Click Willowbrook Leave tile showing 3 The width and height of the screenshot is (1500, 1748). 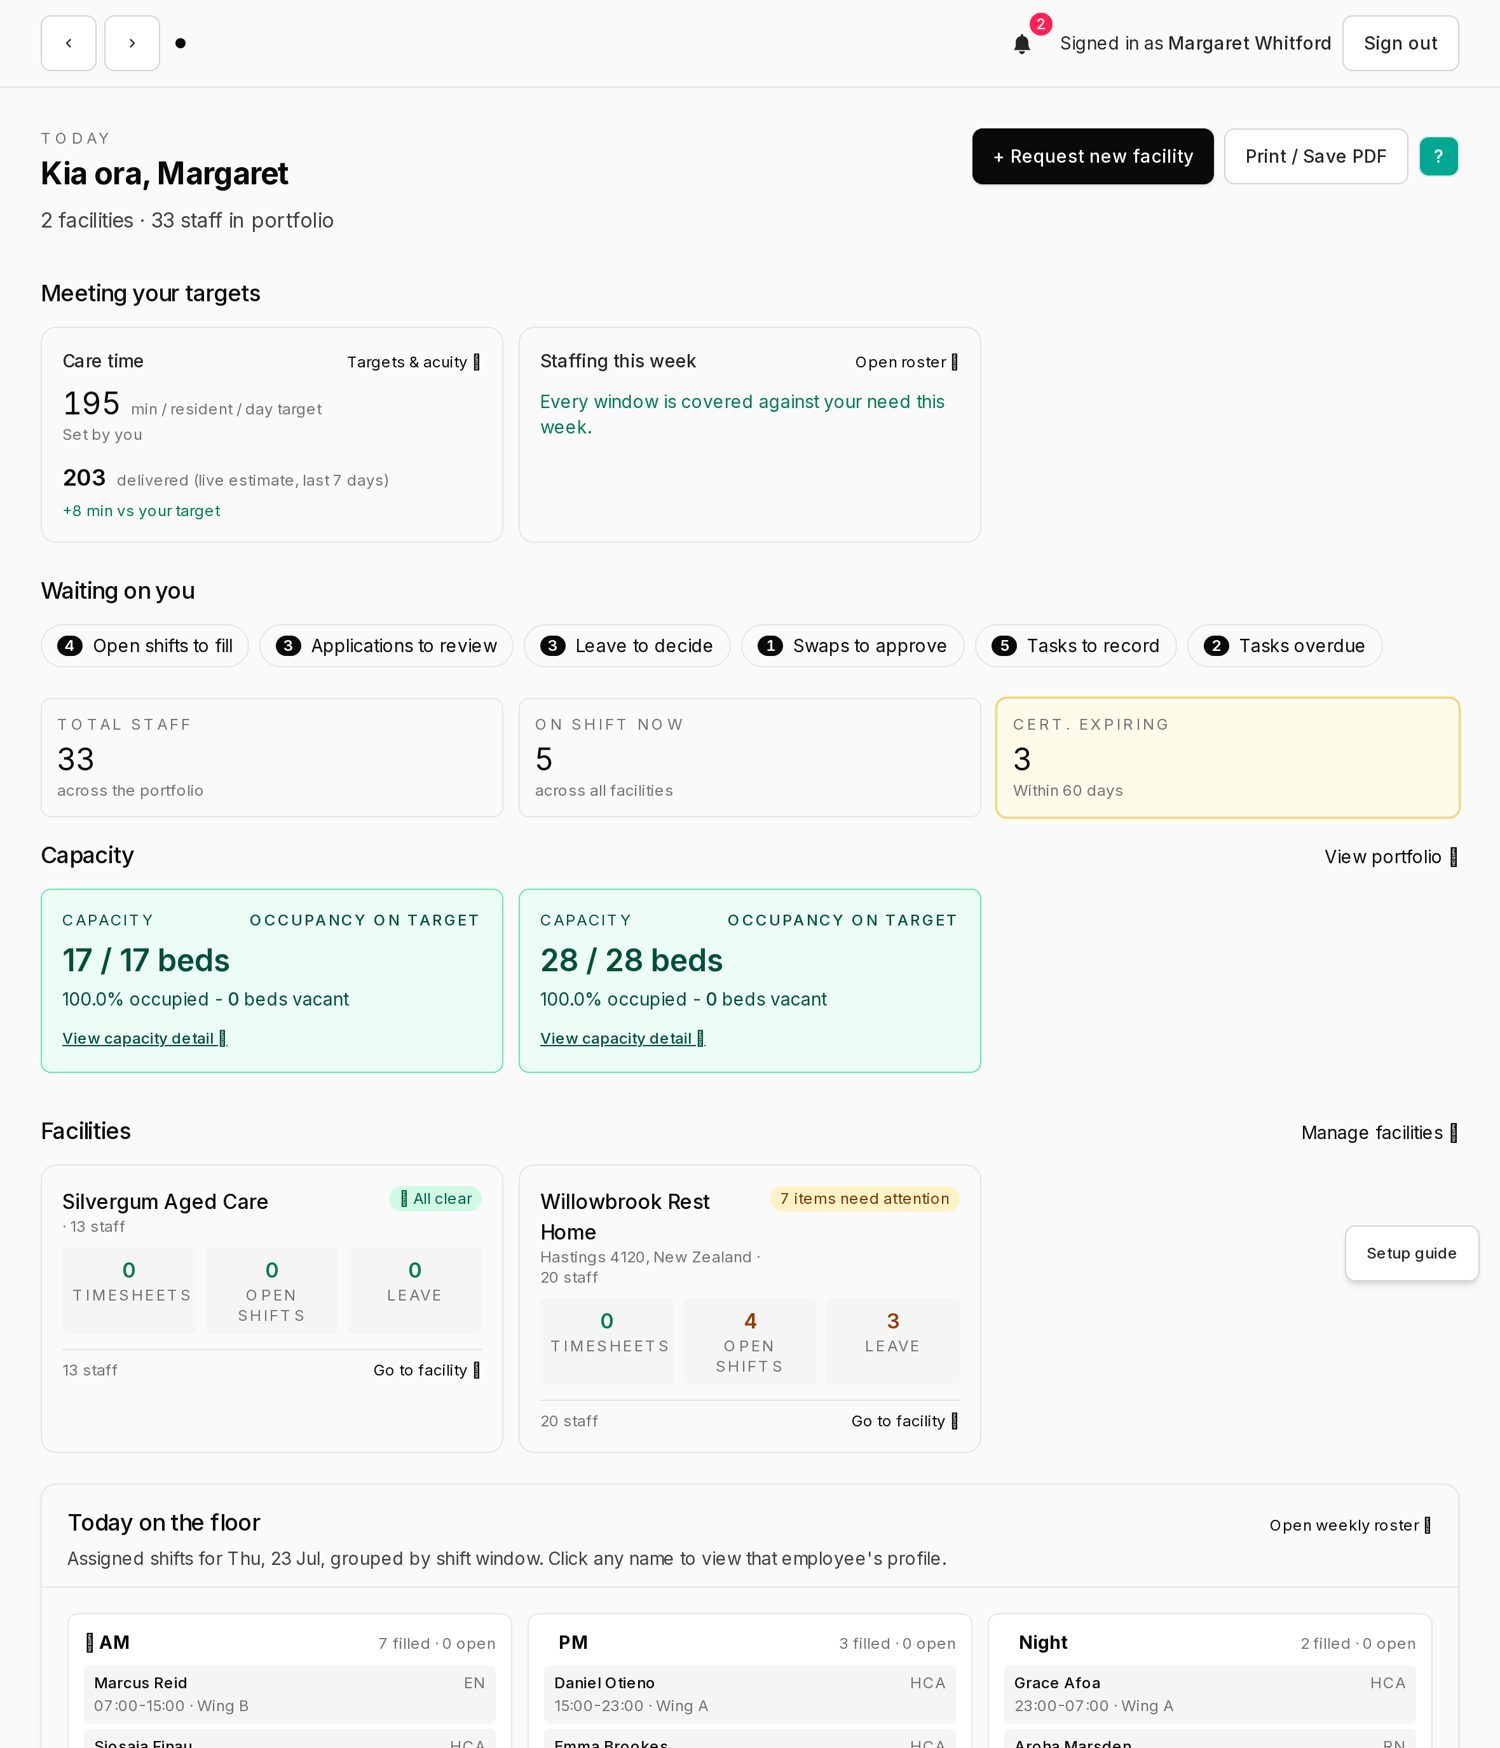point(893,1341)
